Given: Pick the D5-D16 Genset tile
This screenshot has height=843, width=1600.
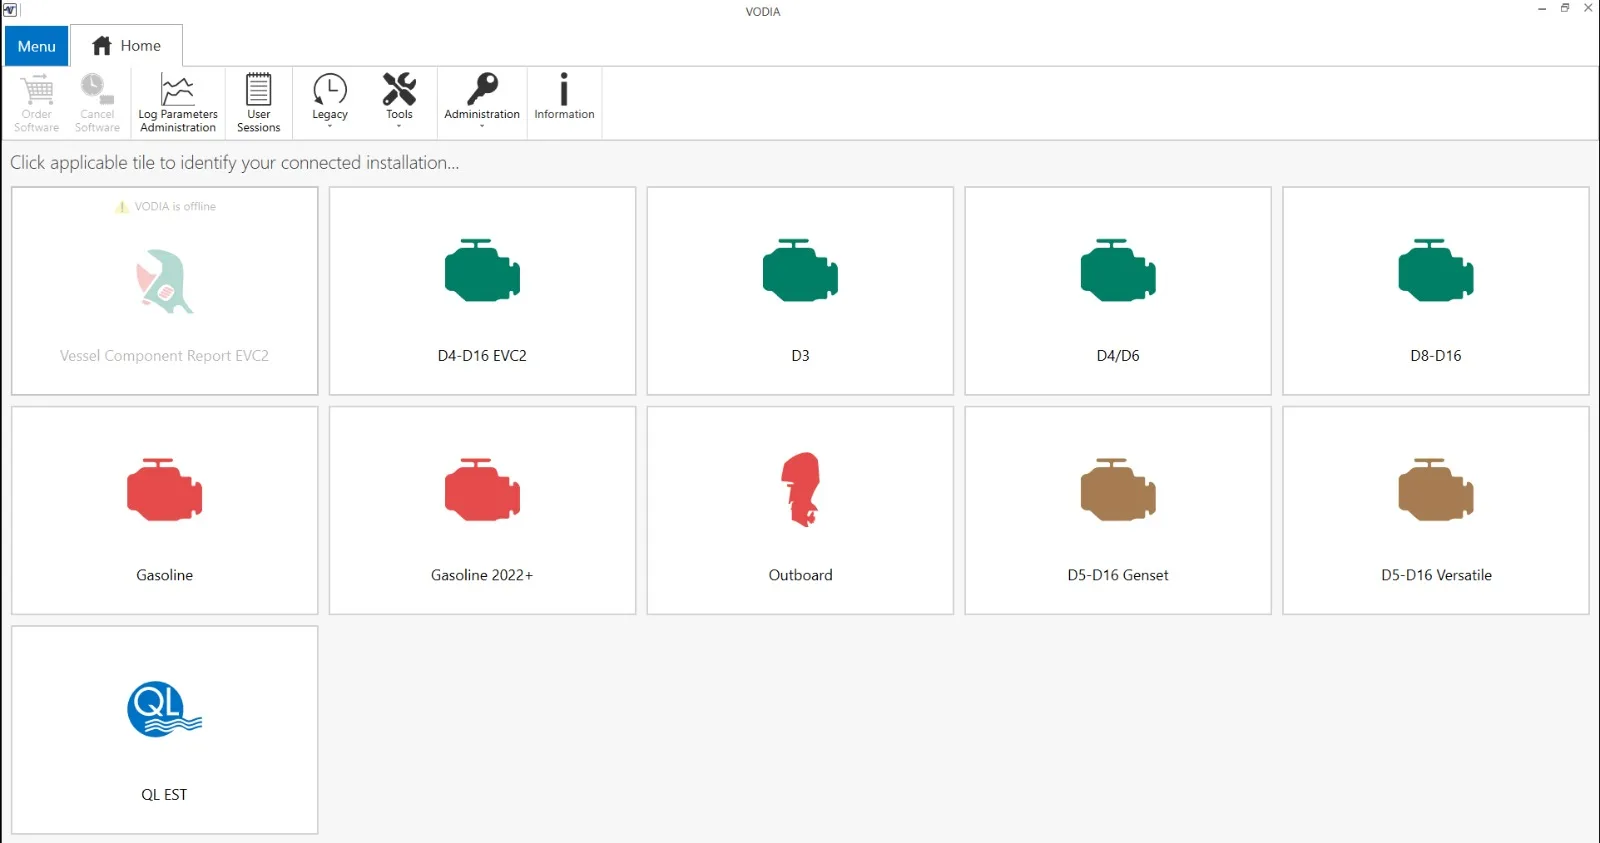Looking at the screenshot, I should tap(1118, 510).
